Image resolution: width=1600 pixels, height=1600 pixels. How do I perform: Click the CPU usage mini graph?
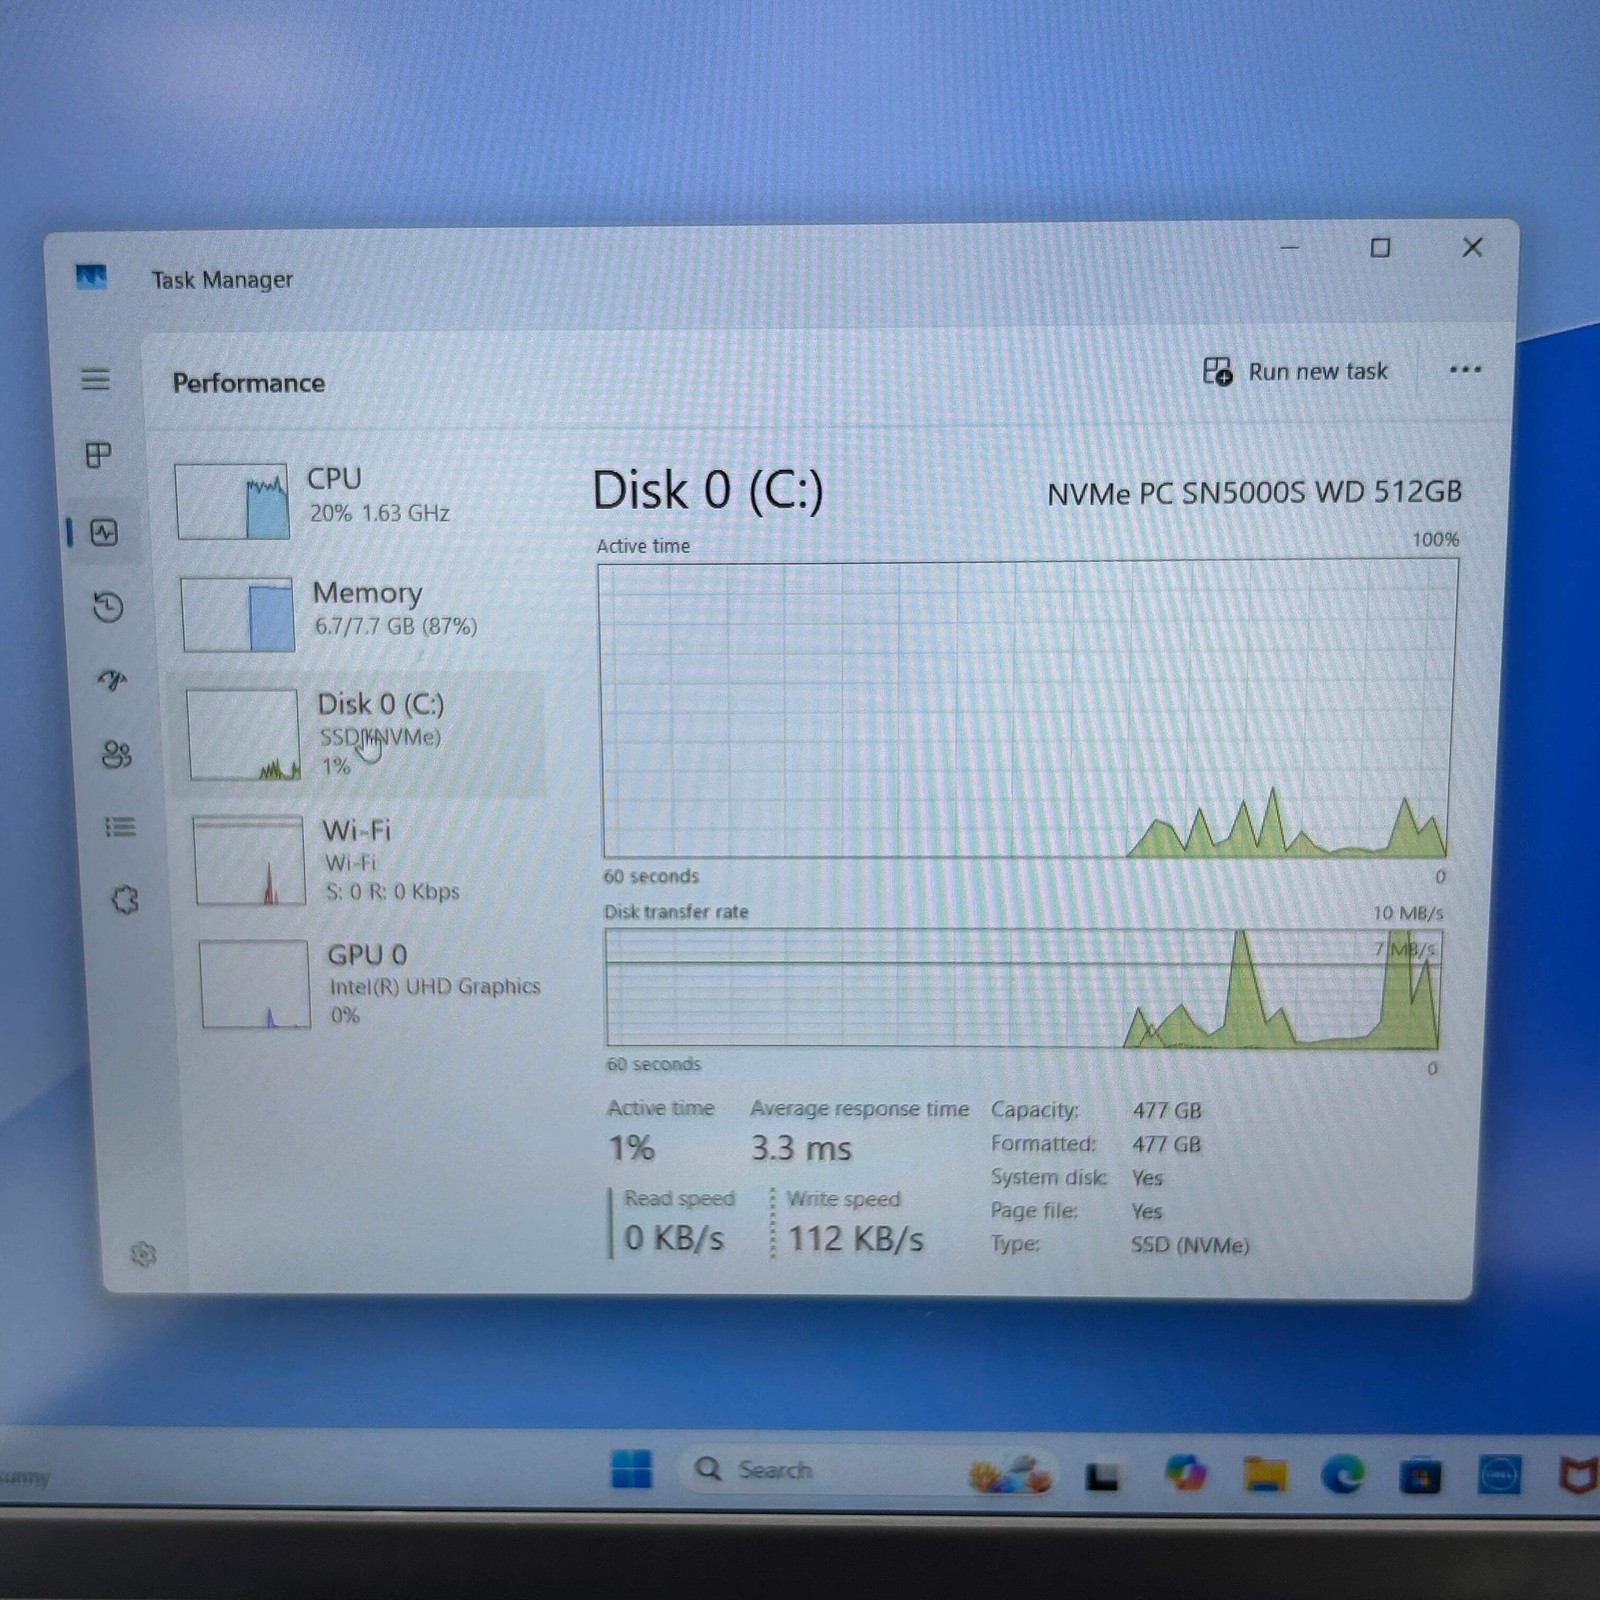tap(232, 501)
